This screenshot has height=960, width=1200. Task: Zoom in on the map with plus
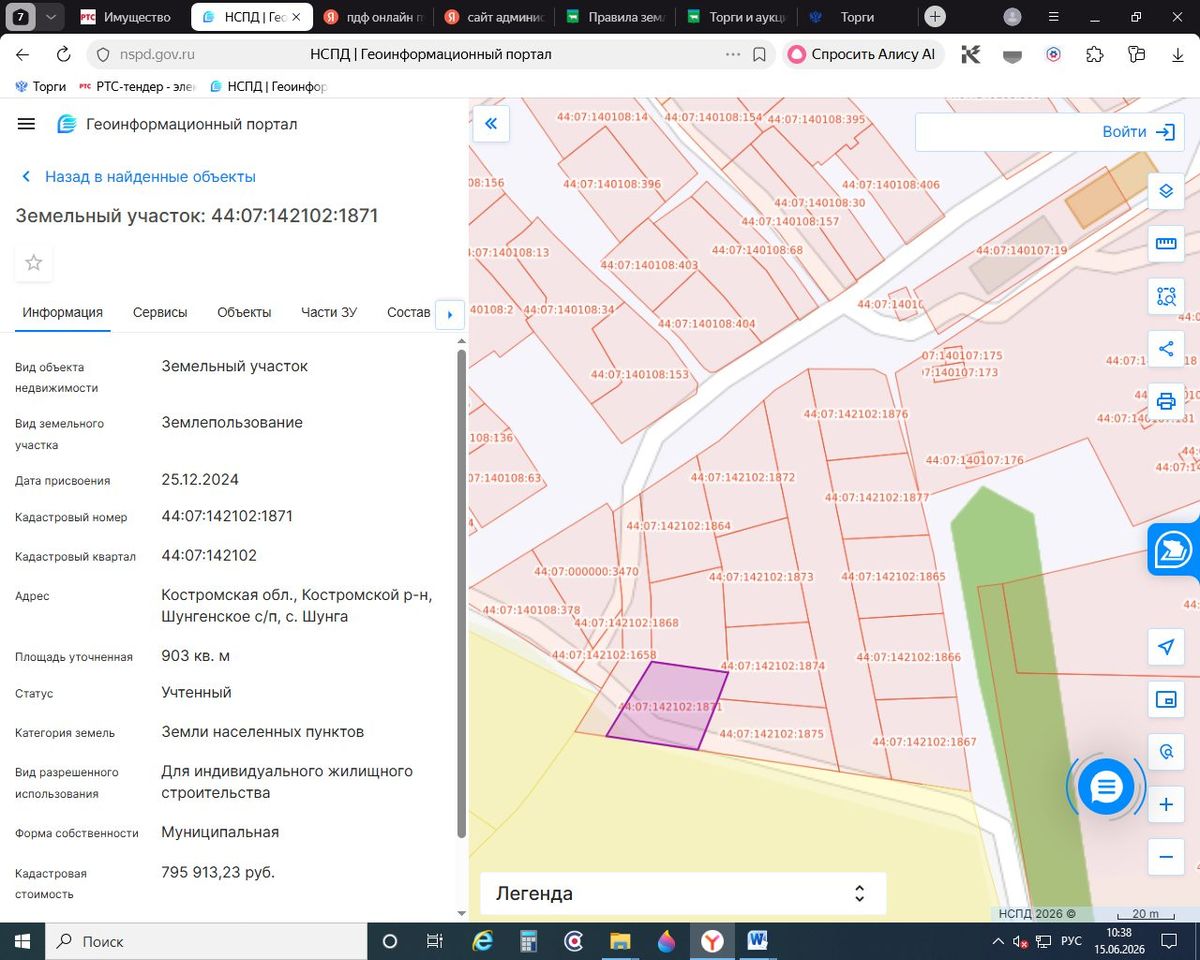1166,804
